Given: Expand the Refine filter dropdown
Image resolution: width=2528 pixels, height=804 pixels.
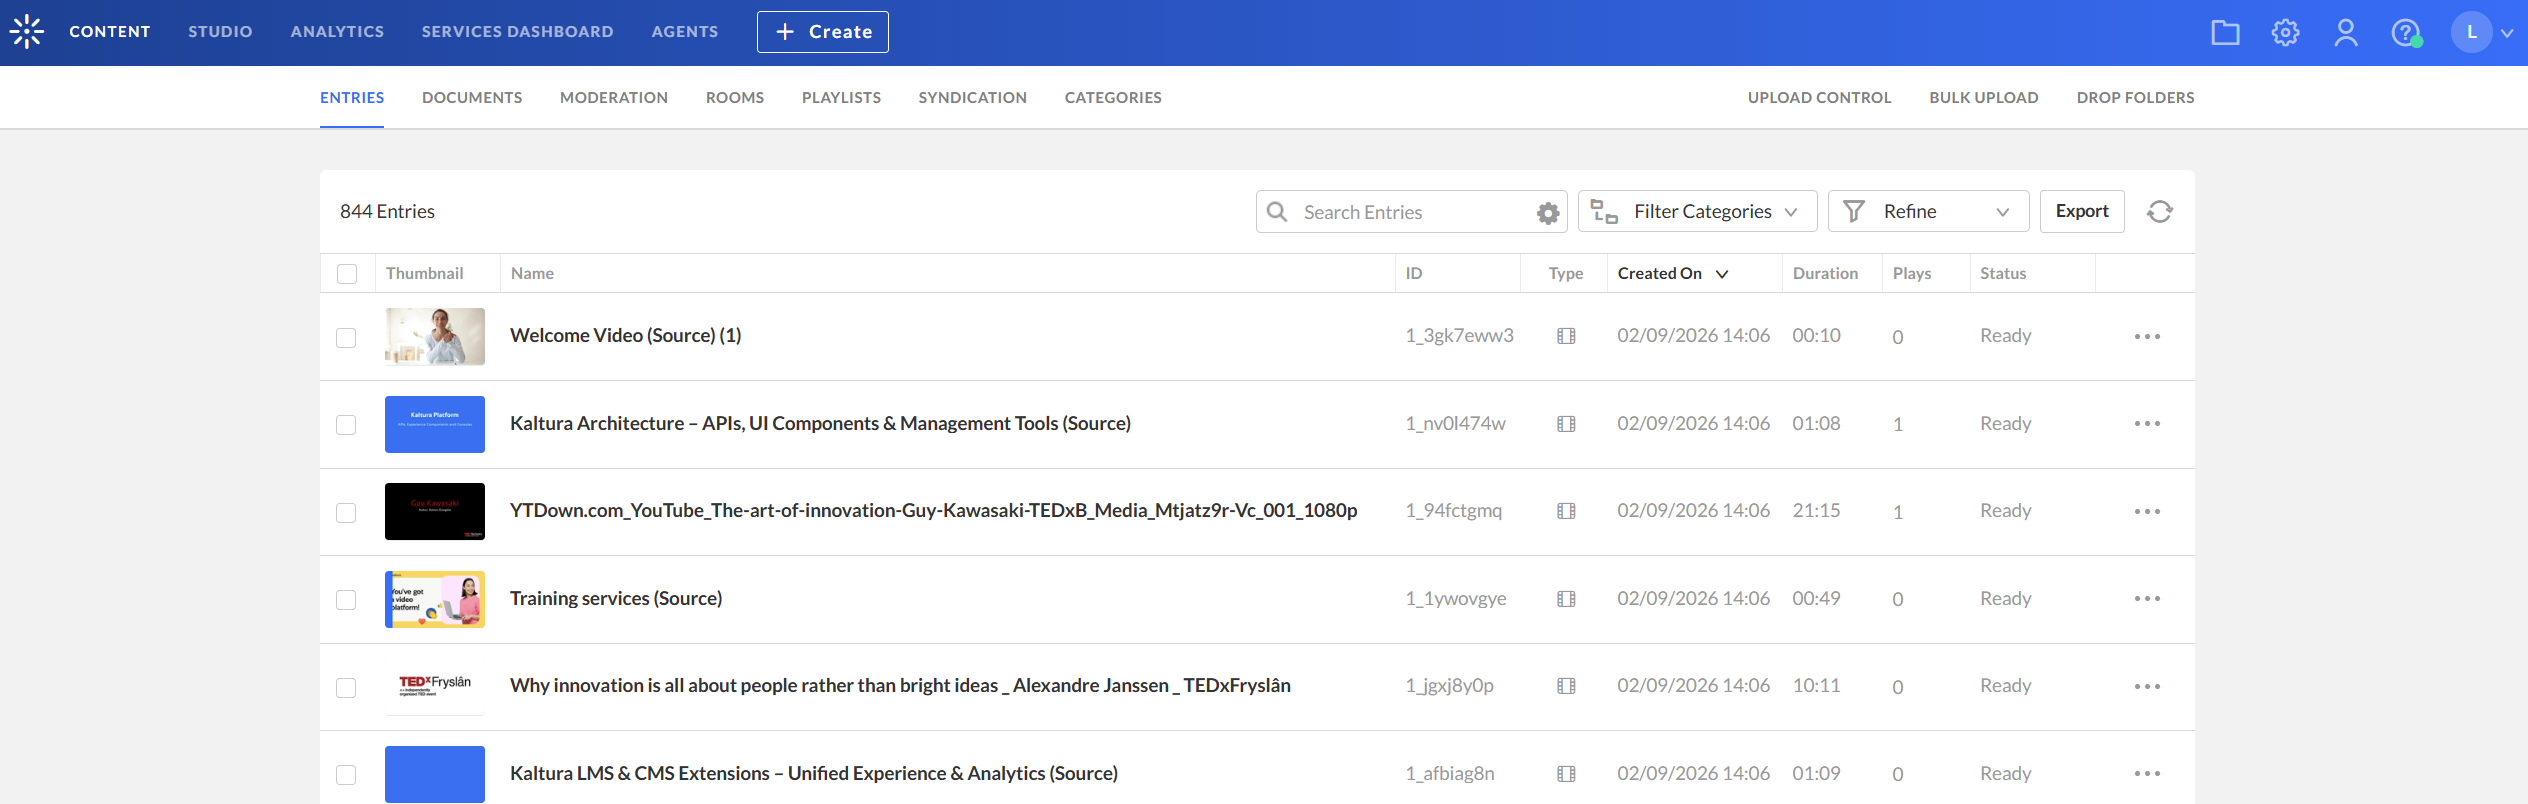Looking at the screenshot, I should coord(1927,212).
